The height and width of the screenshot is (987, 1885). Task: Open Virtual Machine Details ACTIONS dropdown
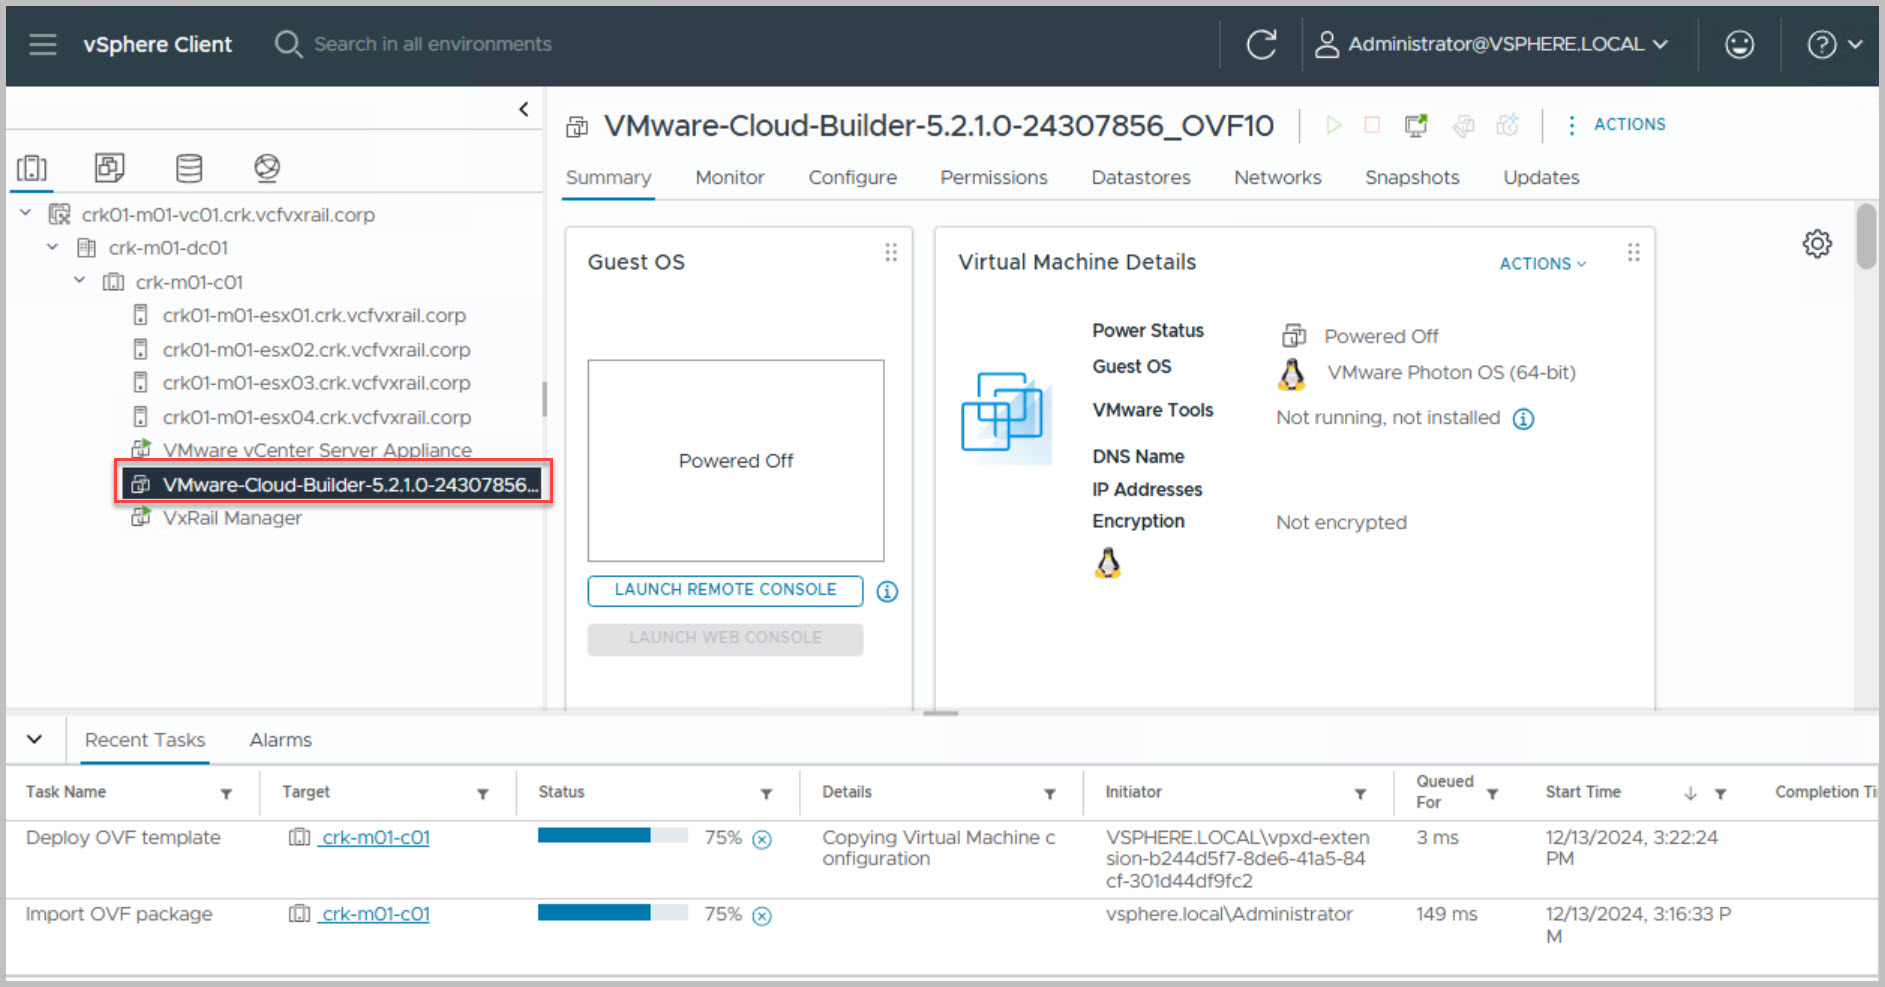1541,263
